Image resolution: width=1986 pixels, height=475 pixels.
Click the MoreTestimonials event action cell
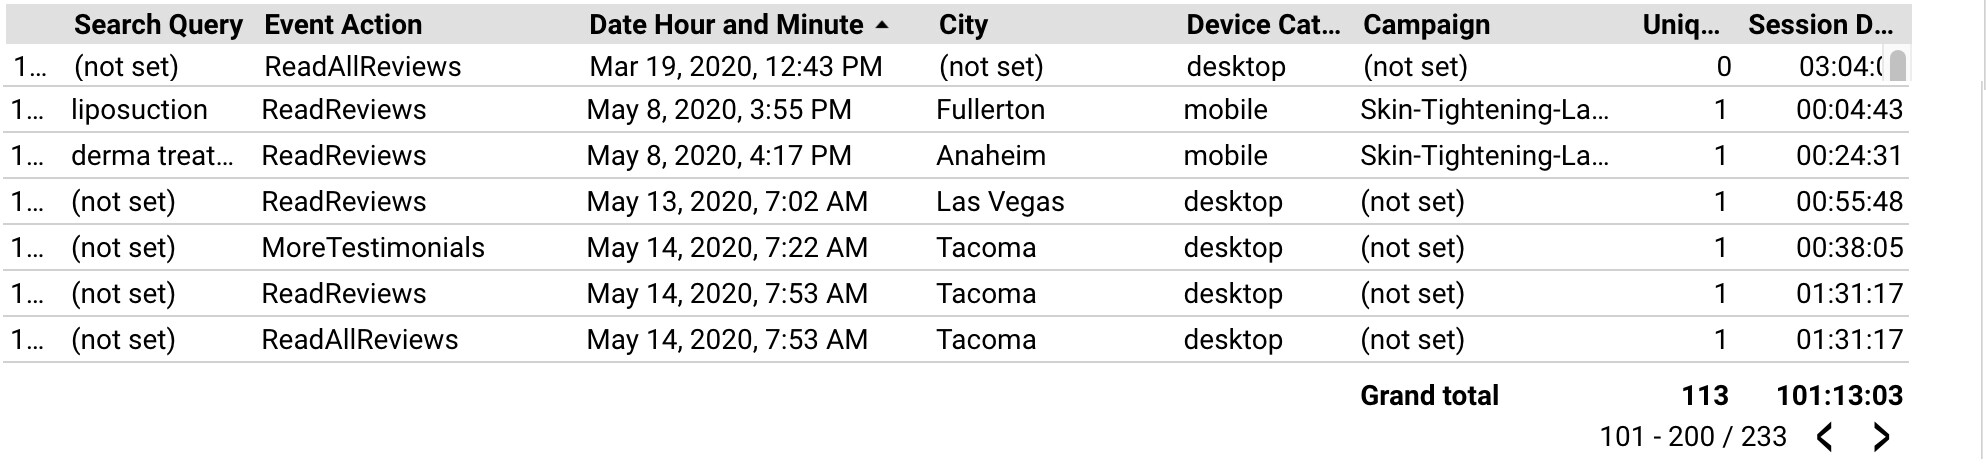[373, 248]
